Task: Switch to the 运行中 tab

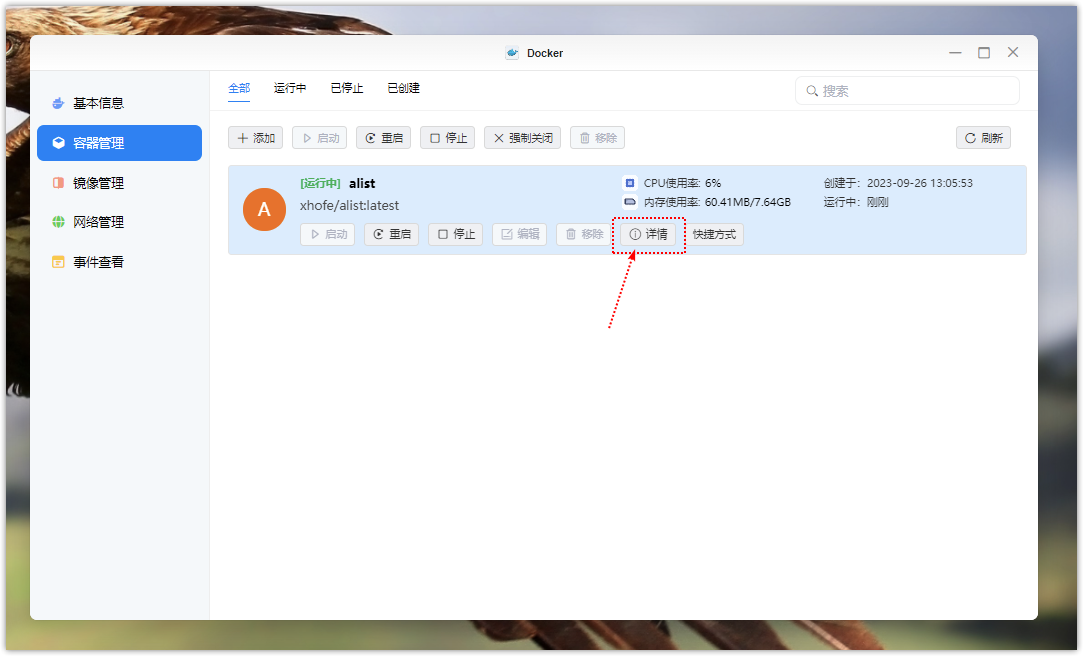Action: click(x=289, y=88)
